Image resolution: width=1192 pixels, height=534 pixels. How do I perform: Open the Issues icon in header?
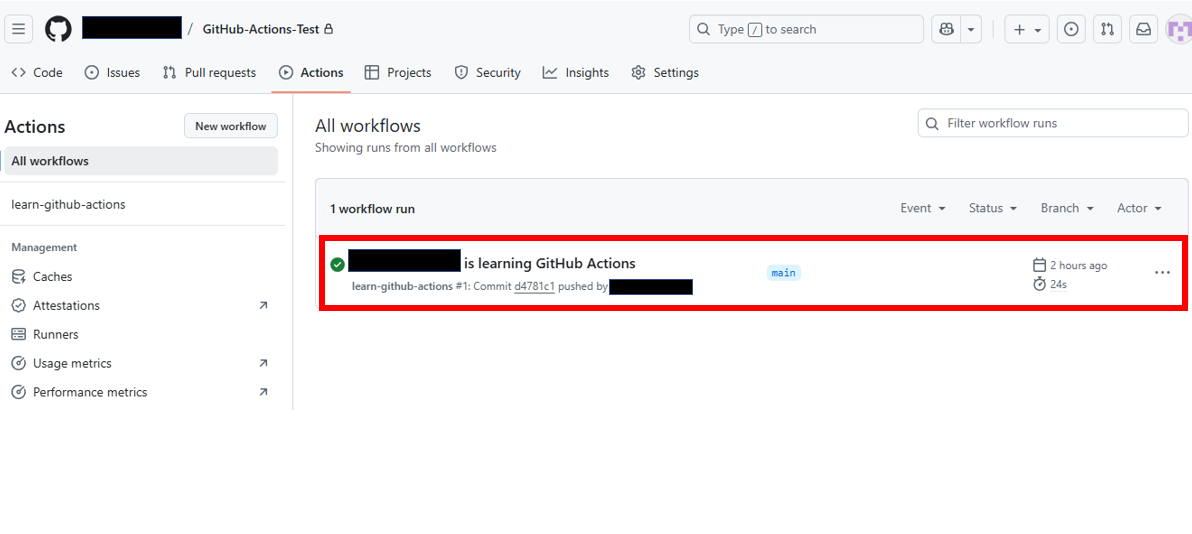click(1071, 29)
